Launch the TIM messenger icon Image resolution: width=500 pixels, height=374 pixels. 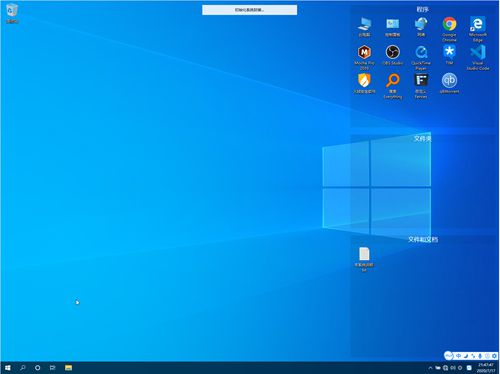coord(449,55)
